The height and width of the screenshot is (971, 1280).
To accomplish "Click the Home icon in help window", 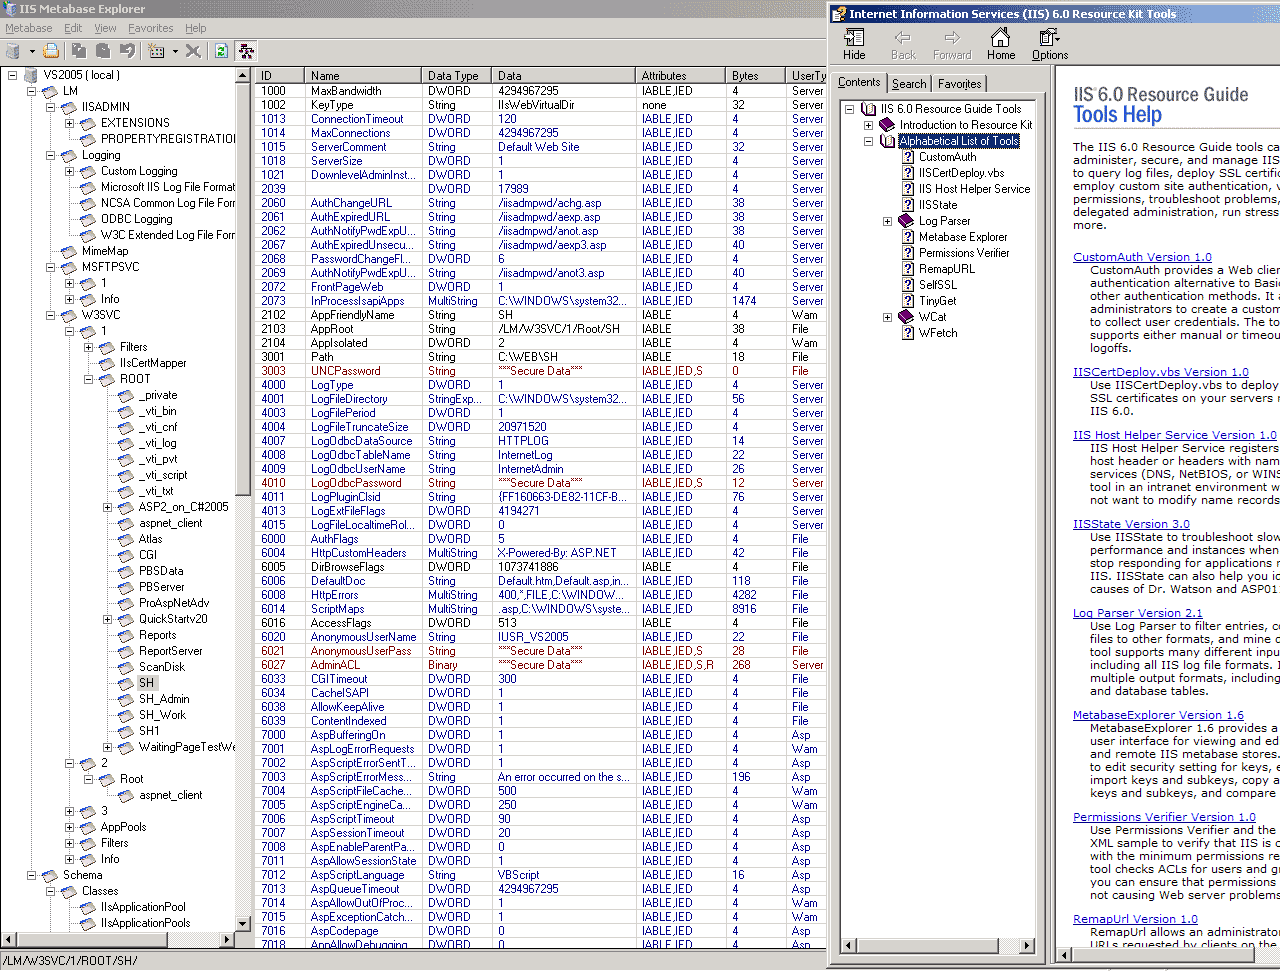I will tap(1000, 38).
